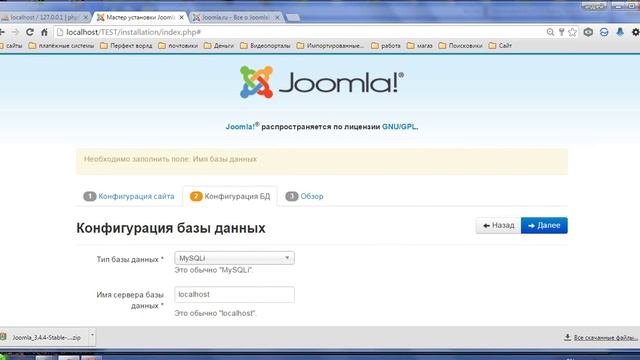Open the Импортированные bookmark folder

[x=330, y=46]
